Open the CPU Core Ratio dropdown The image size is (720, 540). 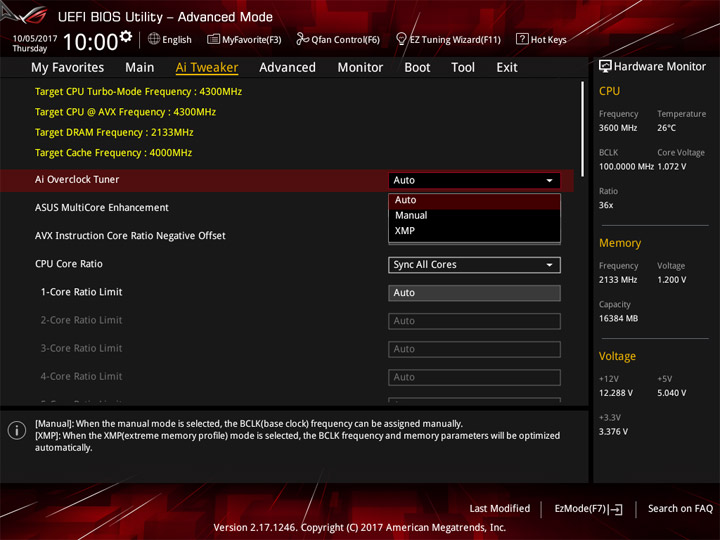coord(474,265)
